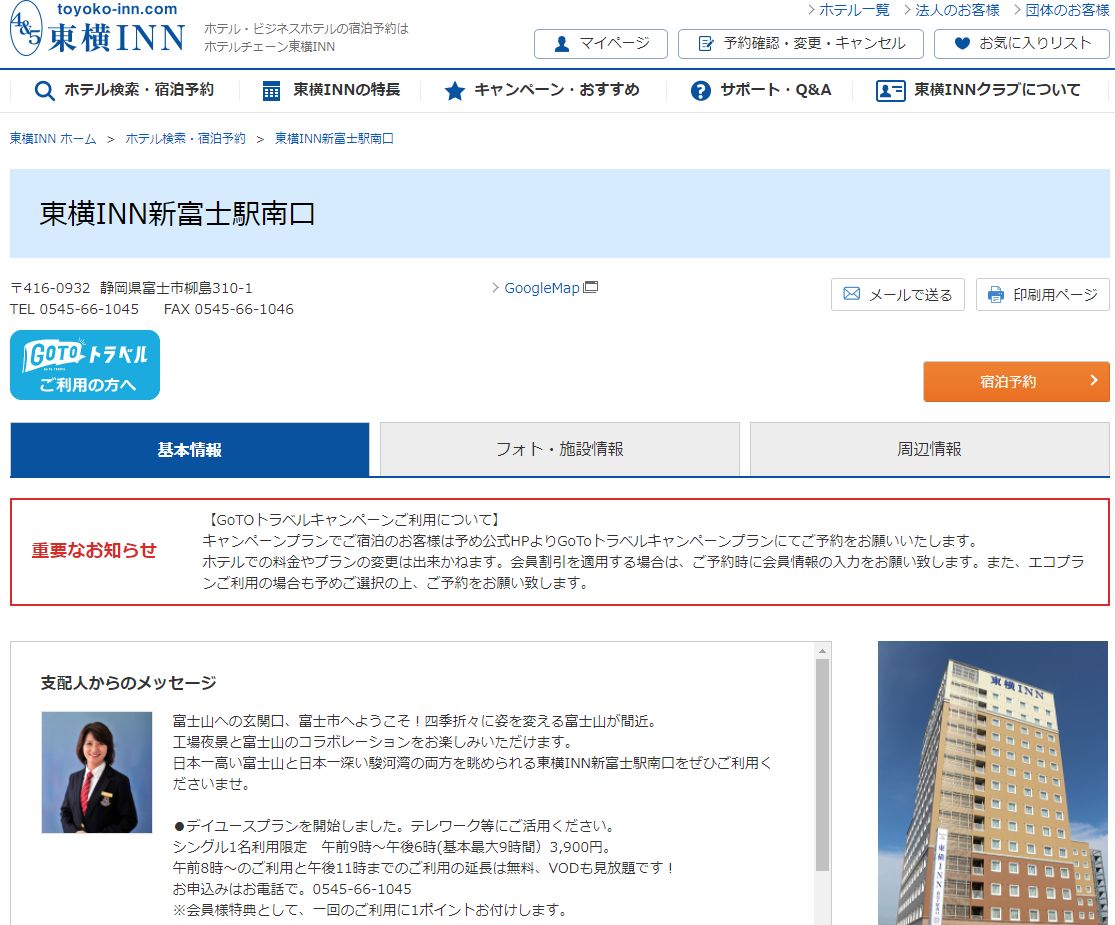
Task: Click the person icon on マイページ
Action: [x=562, y=44]
